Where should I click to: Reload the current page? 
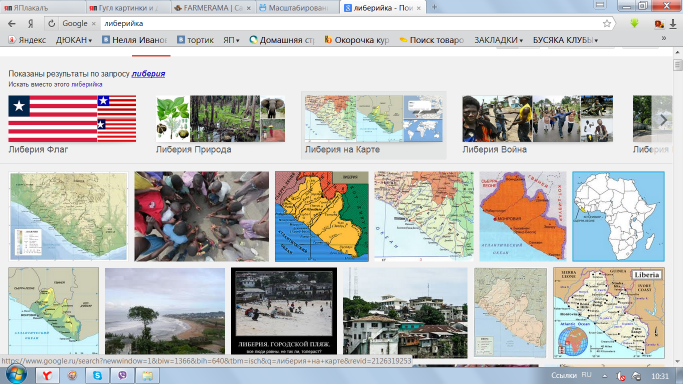(x=51, y=24)
